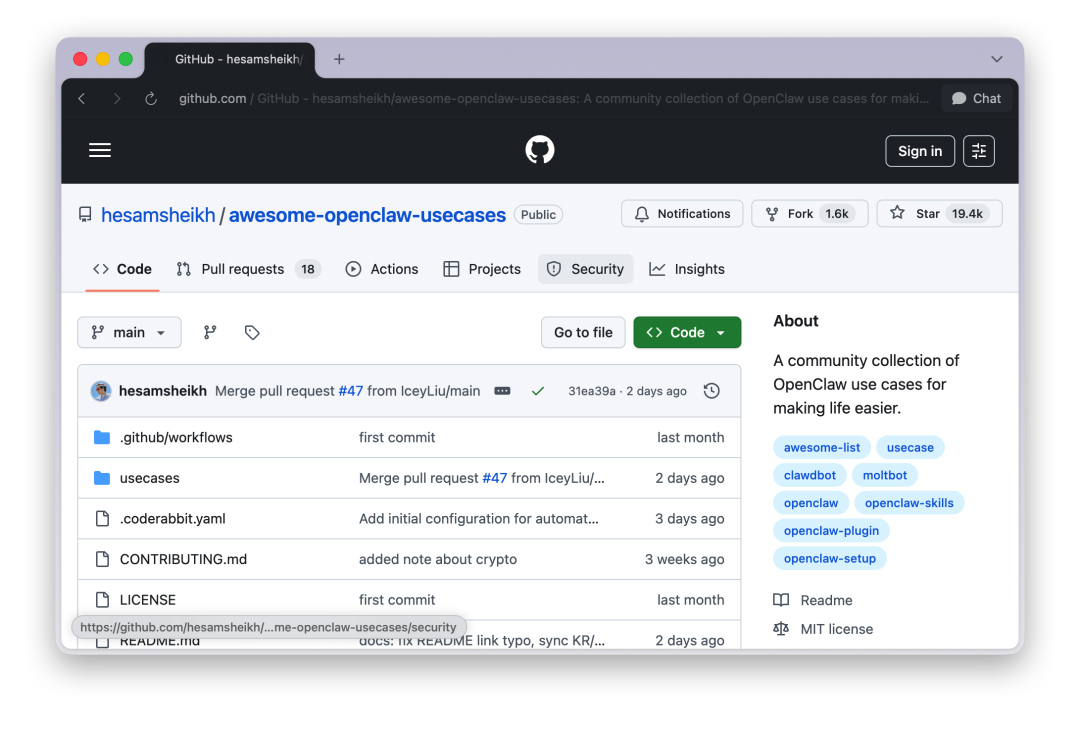Select the openclaw-plugin topic tag
The image size is (1080, 729).
click(831, 531)
